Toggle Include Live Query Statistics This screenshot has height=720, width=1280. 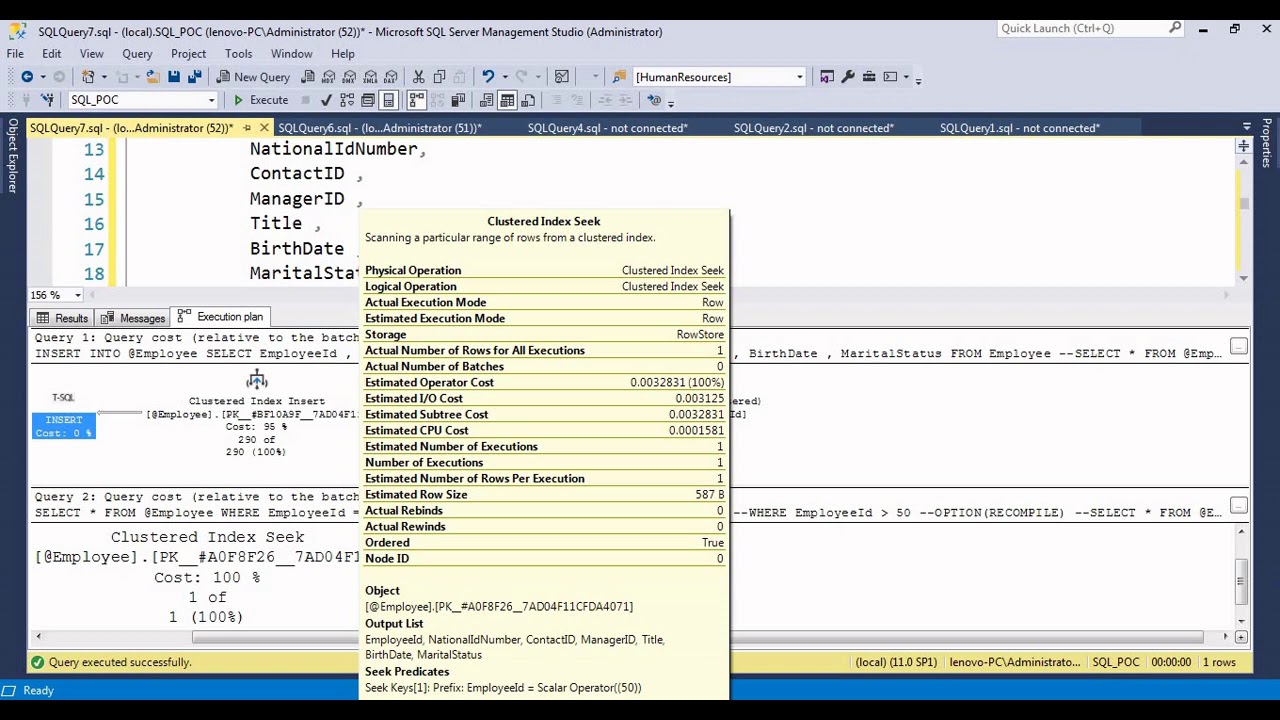click(x=437, y=100)
